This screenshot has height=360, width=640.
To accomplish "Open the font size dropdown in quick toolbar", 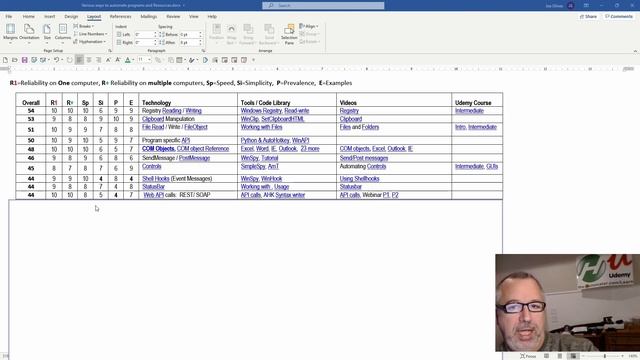I will (149, 60).
